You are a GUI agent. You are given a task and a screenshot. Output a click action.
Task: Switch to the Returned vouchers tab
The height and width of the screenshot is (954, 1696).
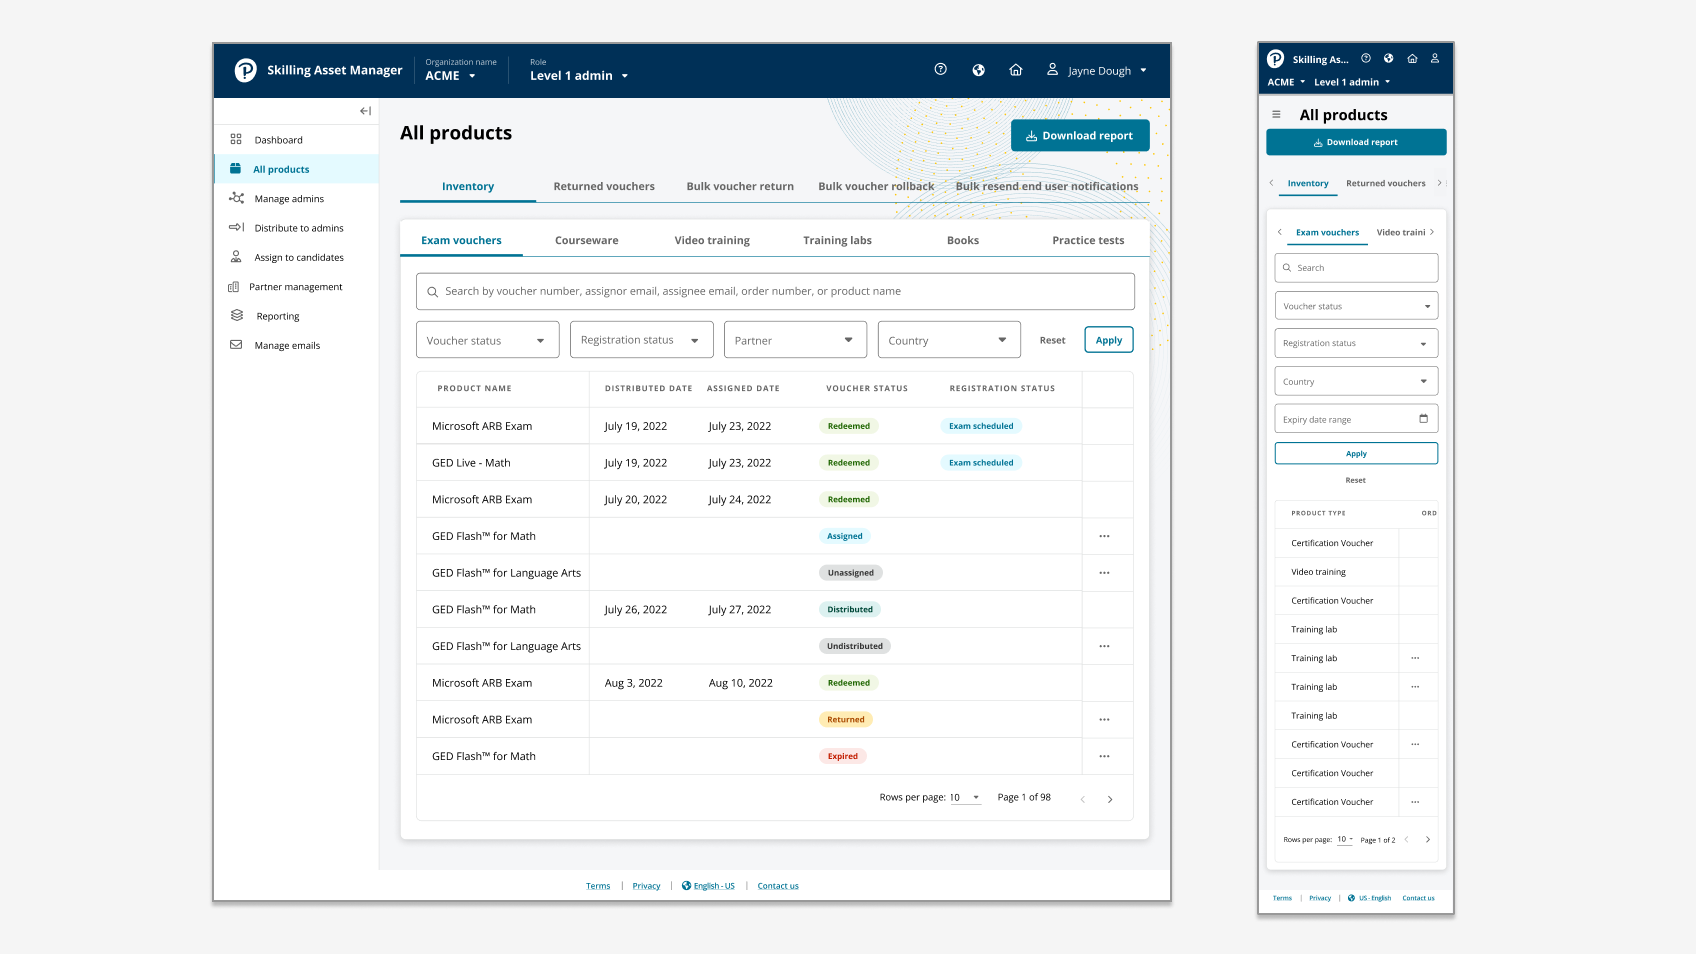coord(604,186)
